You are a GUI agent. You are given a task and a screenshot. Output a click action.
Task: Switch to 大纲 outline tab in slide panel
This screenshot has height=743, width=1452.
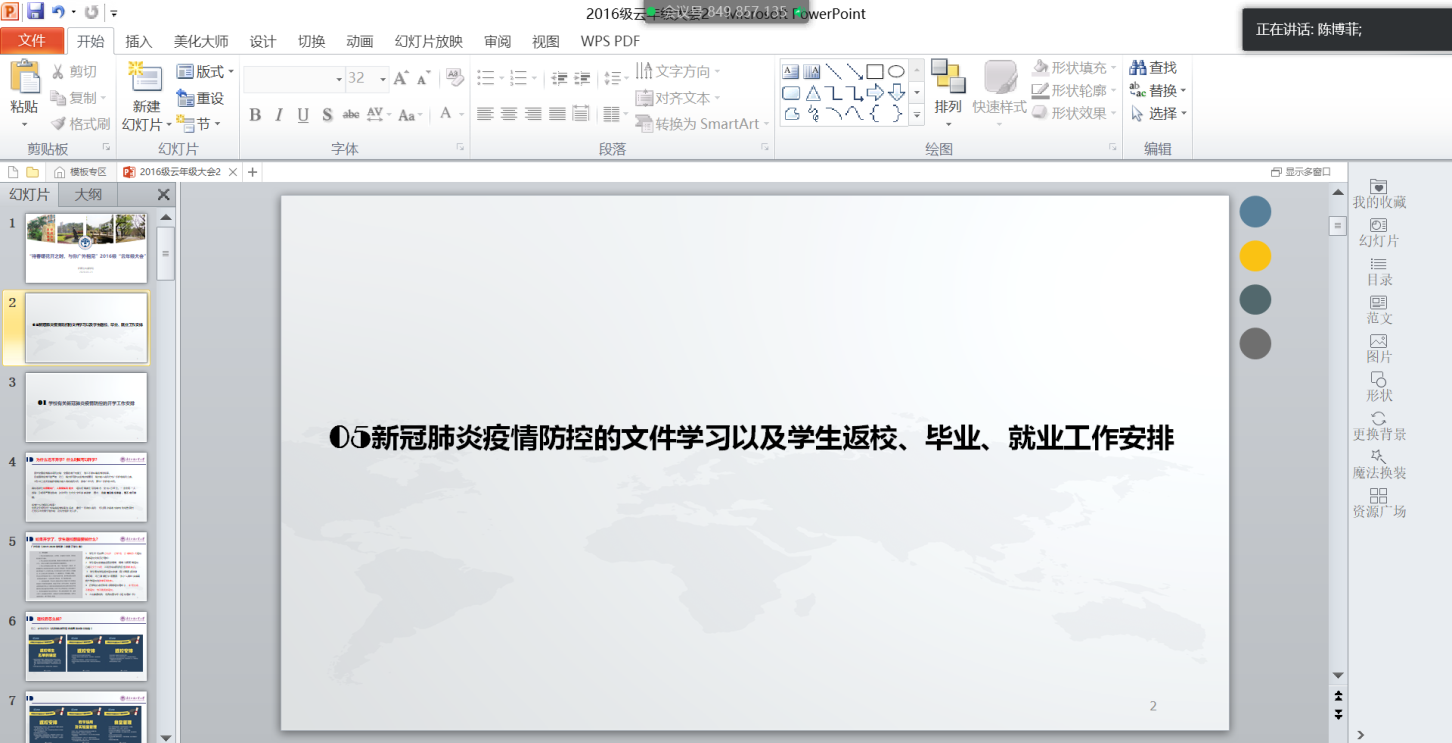click(x=88, y=195)
